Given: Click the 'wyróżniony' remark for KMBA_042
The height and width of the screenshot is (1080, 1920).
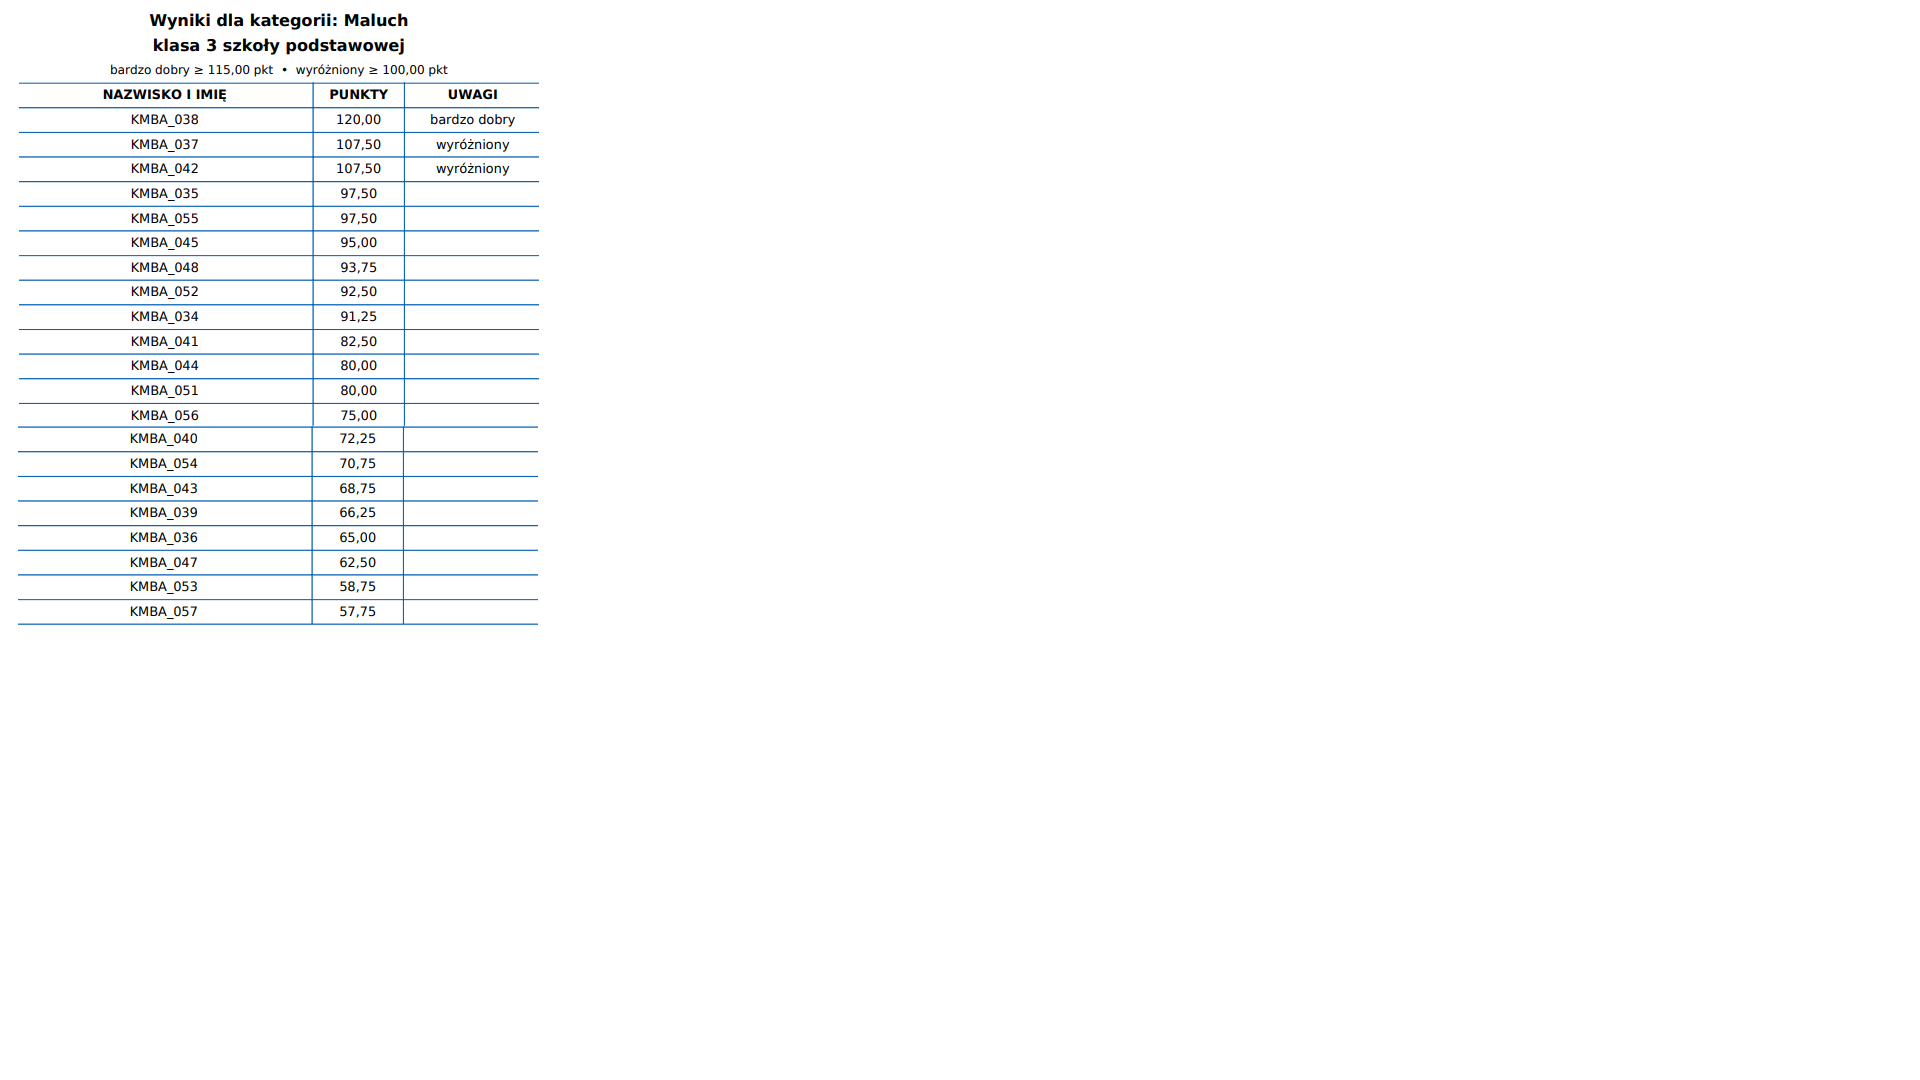Looking at the screenshot, I should point(473,169).
